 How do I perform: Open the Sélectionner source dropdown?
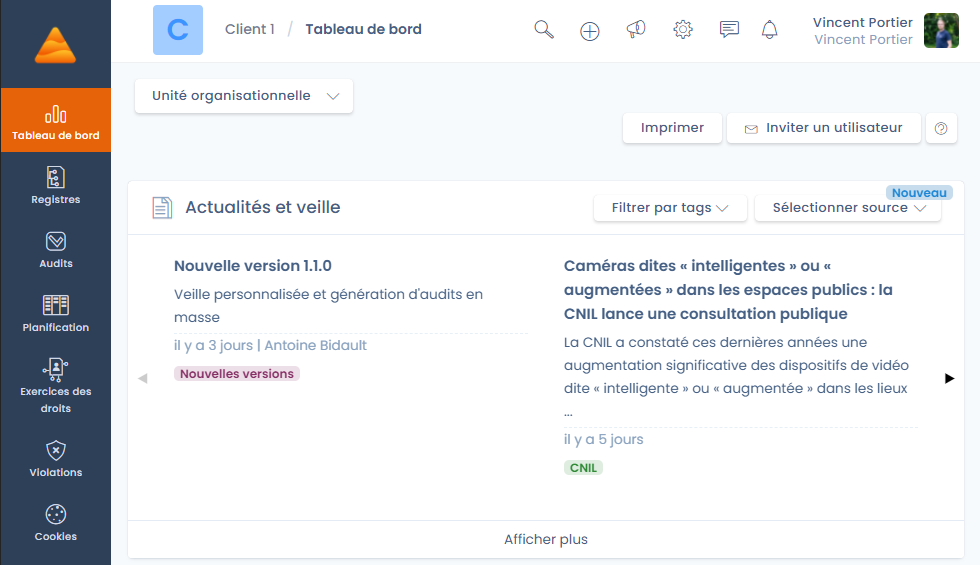point(848,208)
